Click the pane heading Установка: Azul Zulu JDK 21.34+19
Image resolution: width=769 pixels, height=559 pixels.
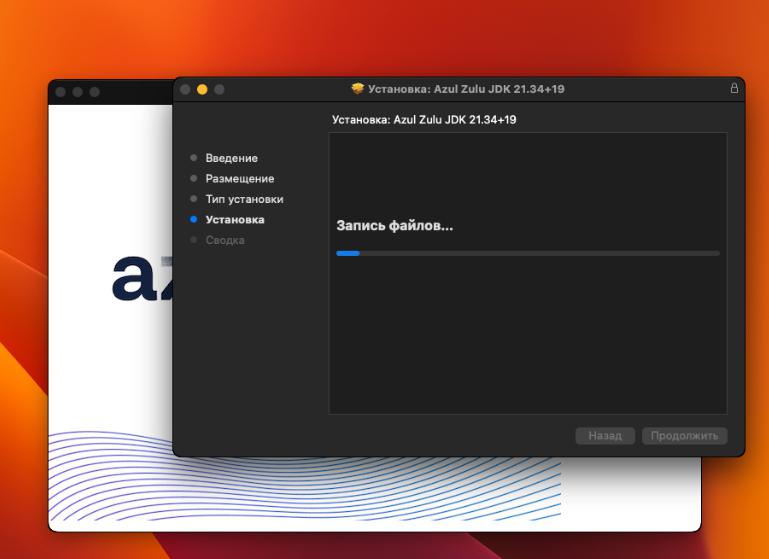pos(424,120)
